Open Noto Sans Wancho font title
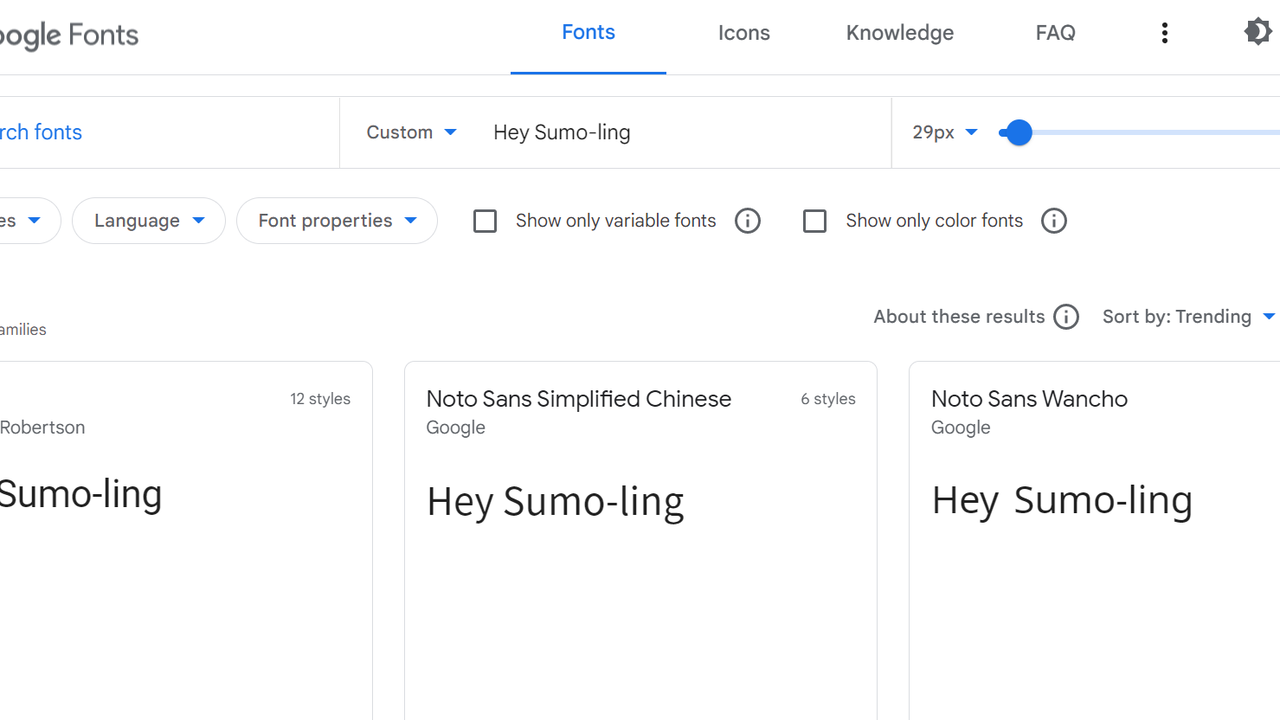 coord(1029,399)
